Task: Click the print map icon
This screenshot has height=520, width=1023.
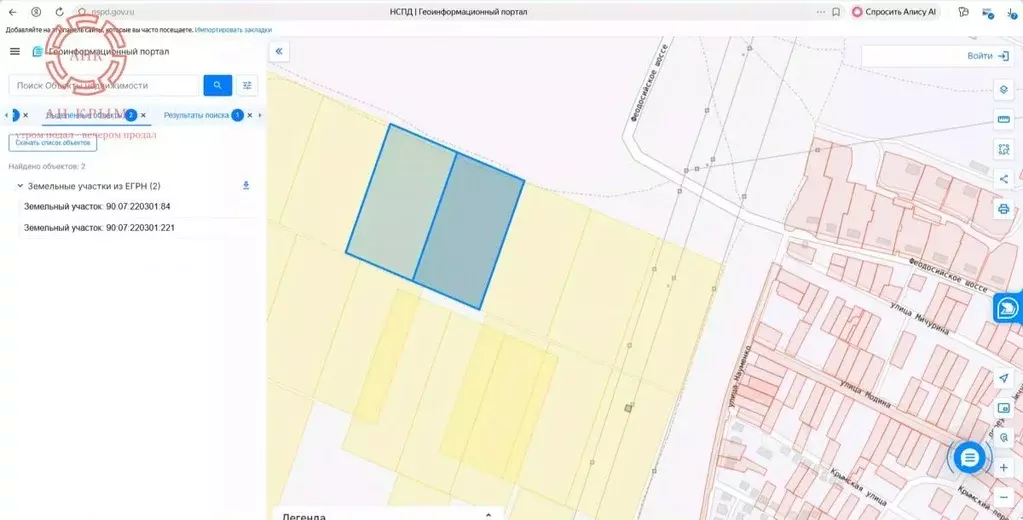Action: (x=1003, y=209)
